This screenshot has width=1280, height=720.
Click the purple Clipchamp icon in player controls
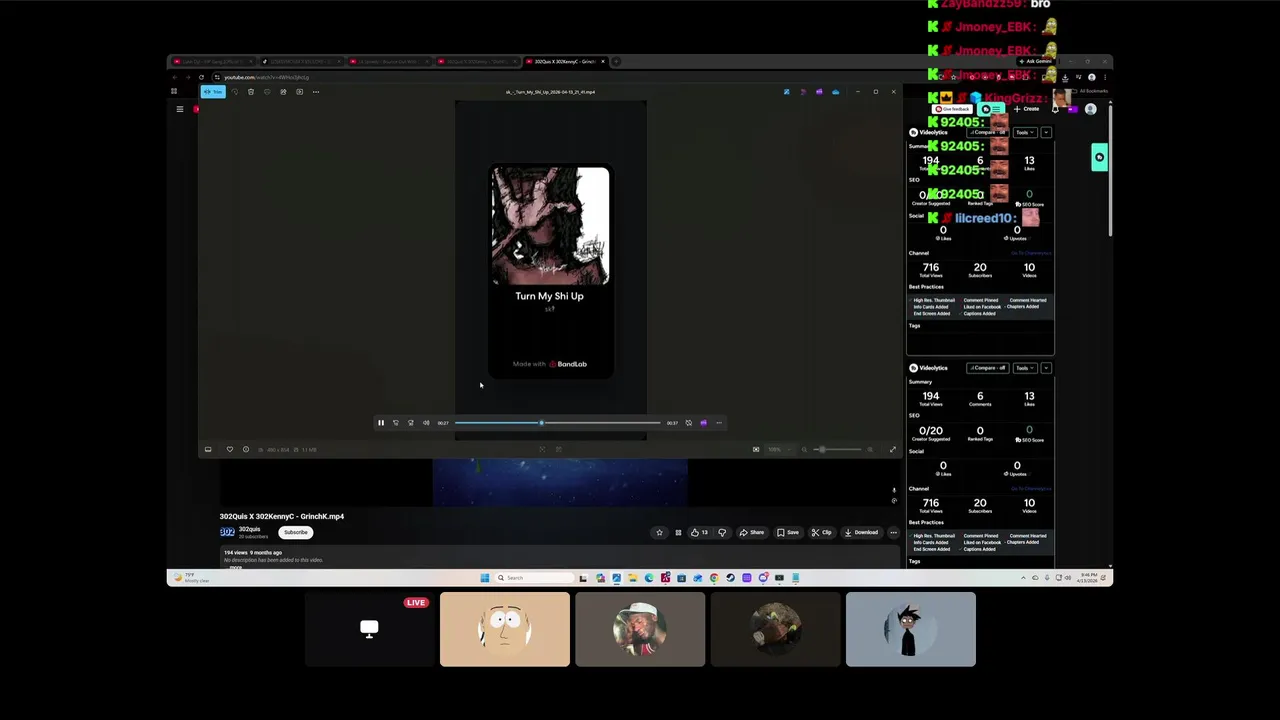pyautogui.click(x=703, y=423)
